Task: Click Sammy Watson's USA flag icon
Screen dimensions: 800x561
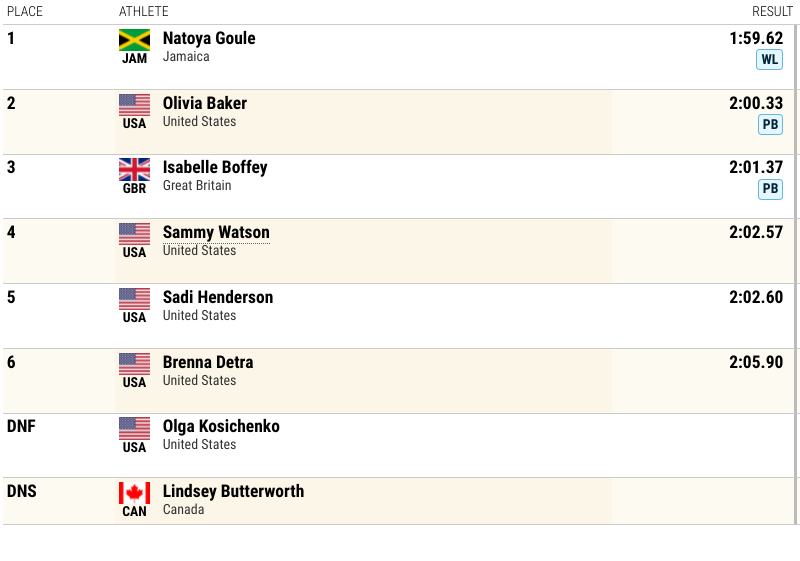Action: pyautogui.click(x=134, y=234)
